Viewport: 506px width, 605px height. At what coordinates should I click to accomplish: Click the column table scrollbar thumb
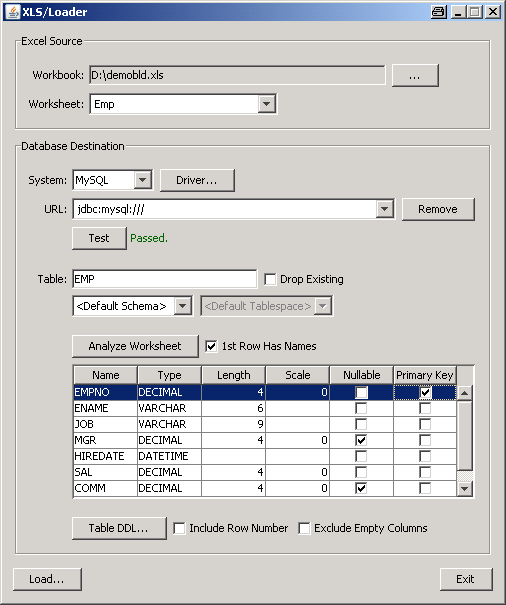[465, 436]
